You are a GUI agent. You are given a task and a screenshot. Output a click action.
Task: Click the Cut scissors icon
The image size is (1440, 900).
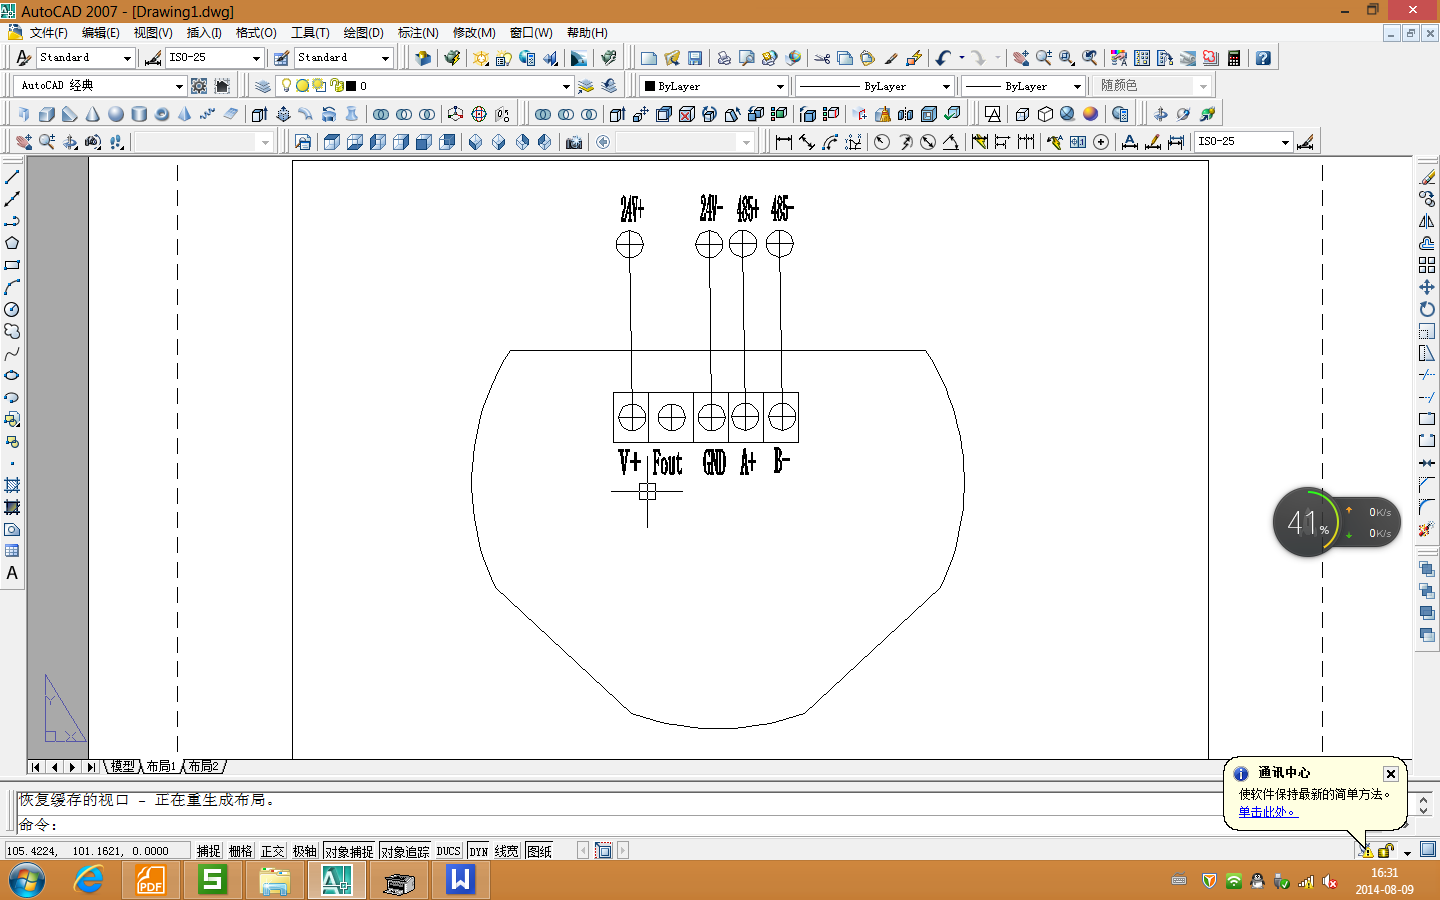tap(822, 58)
